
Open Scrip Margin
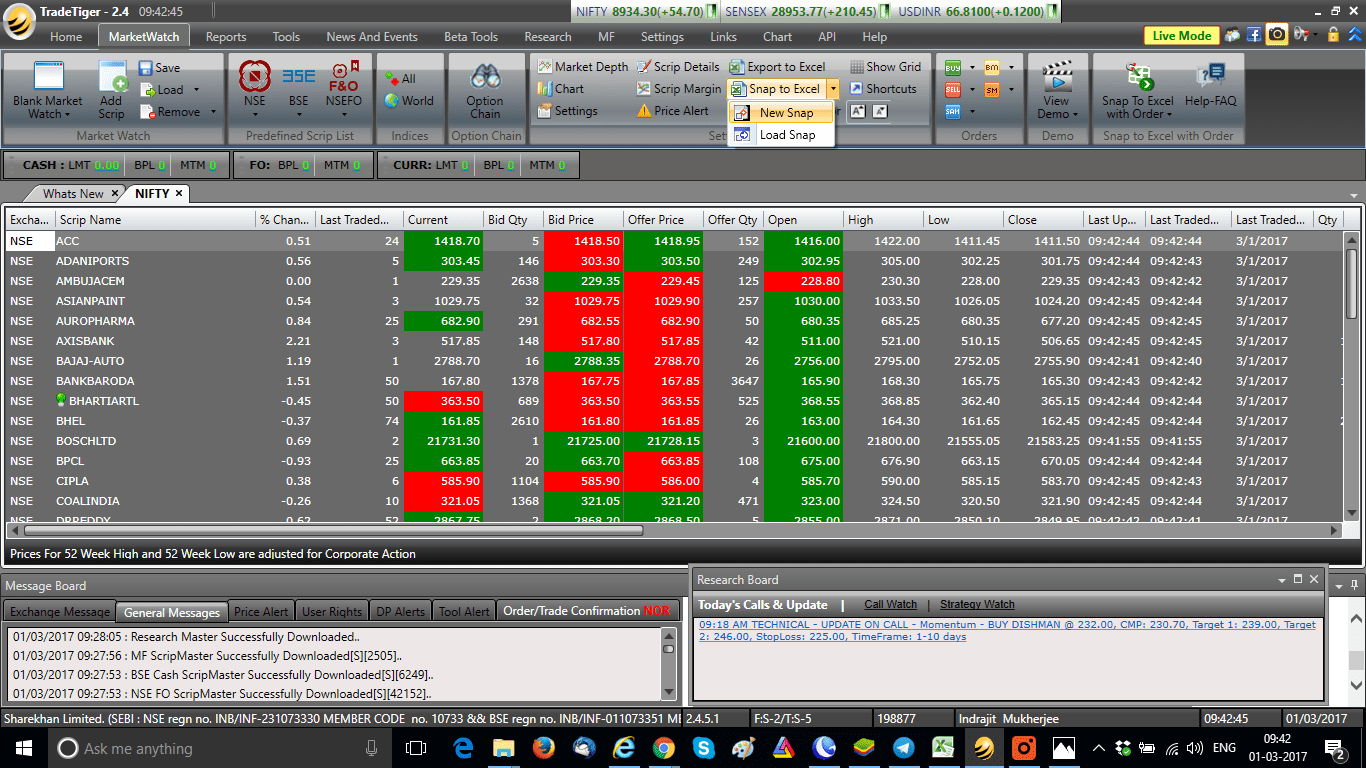click(679, 89)
